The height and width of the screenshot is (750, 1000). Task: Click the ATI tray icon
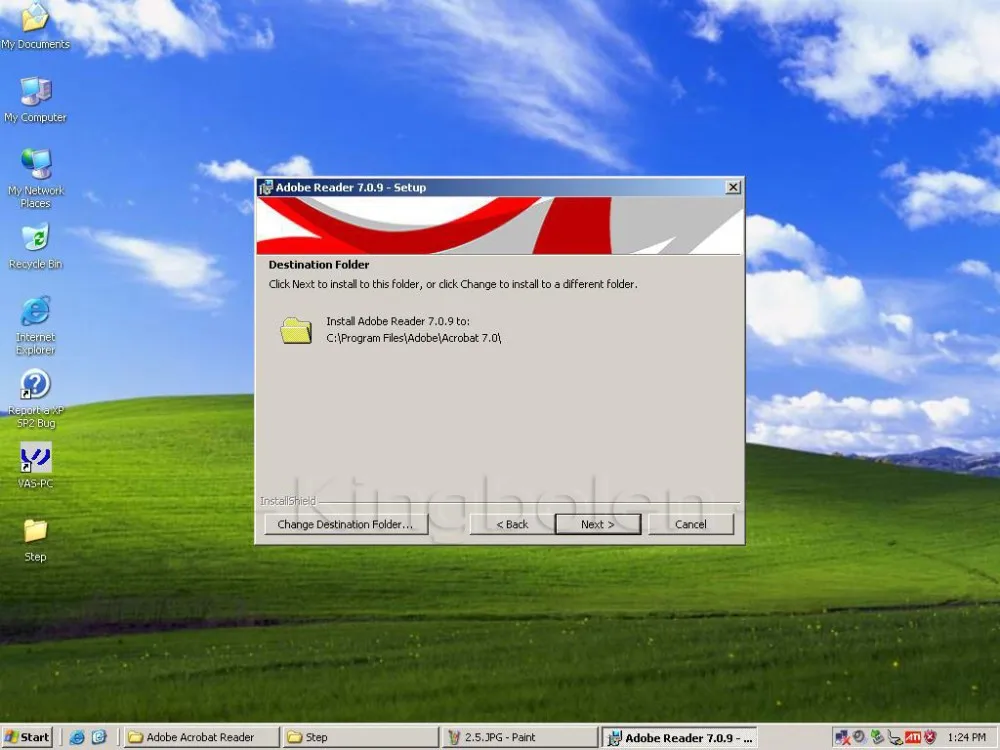913,738
